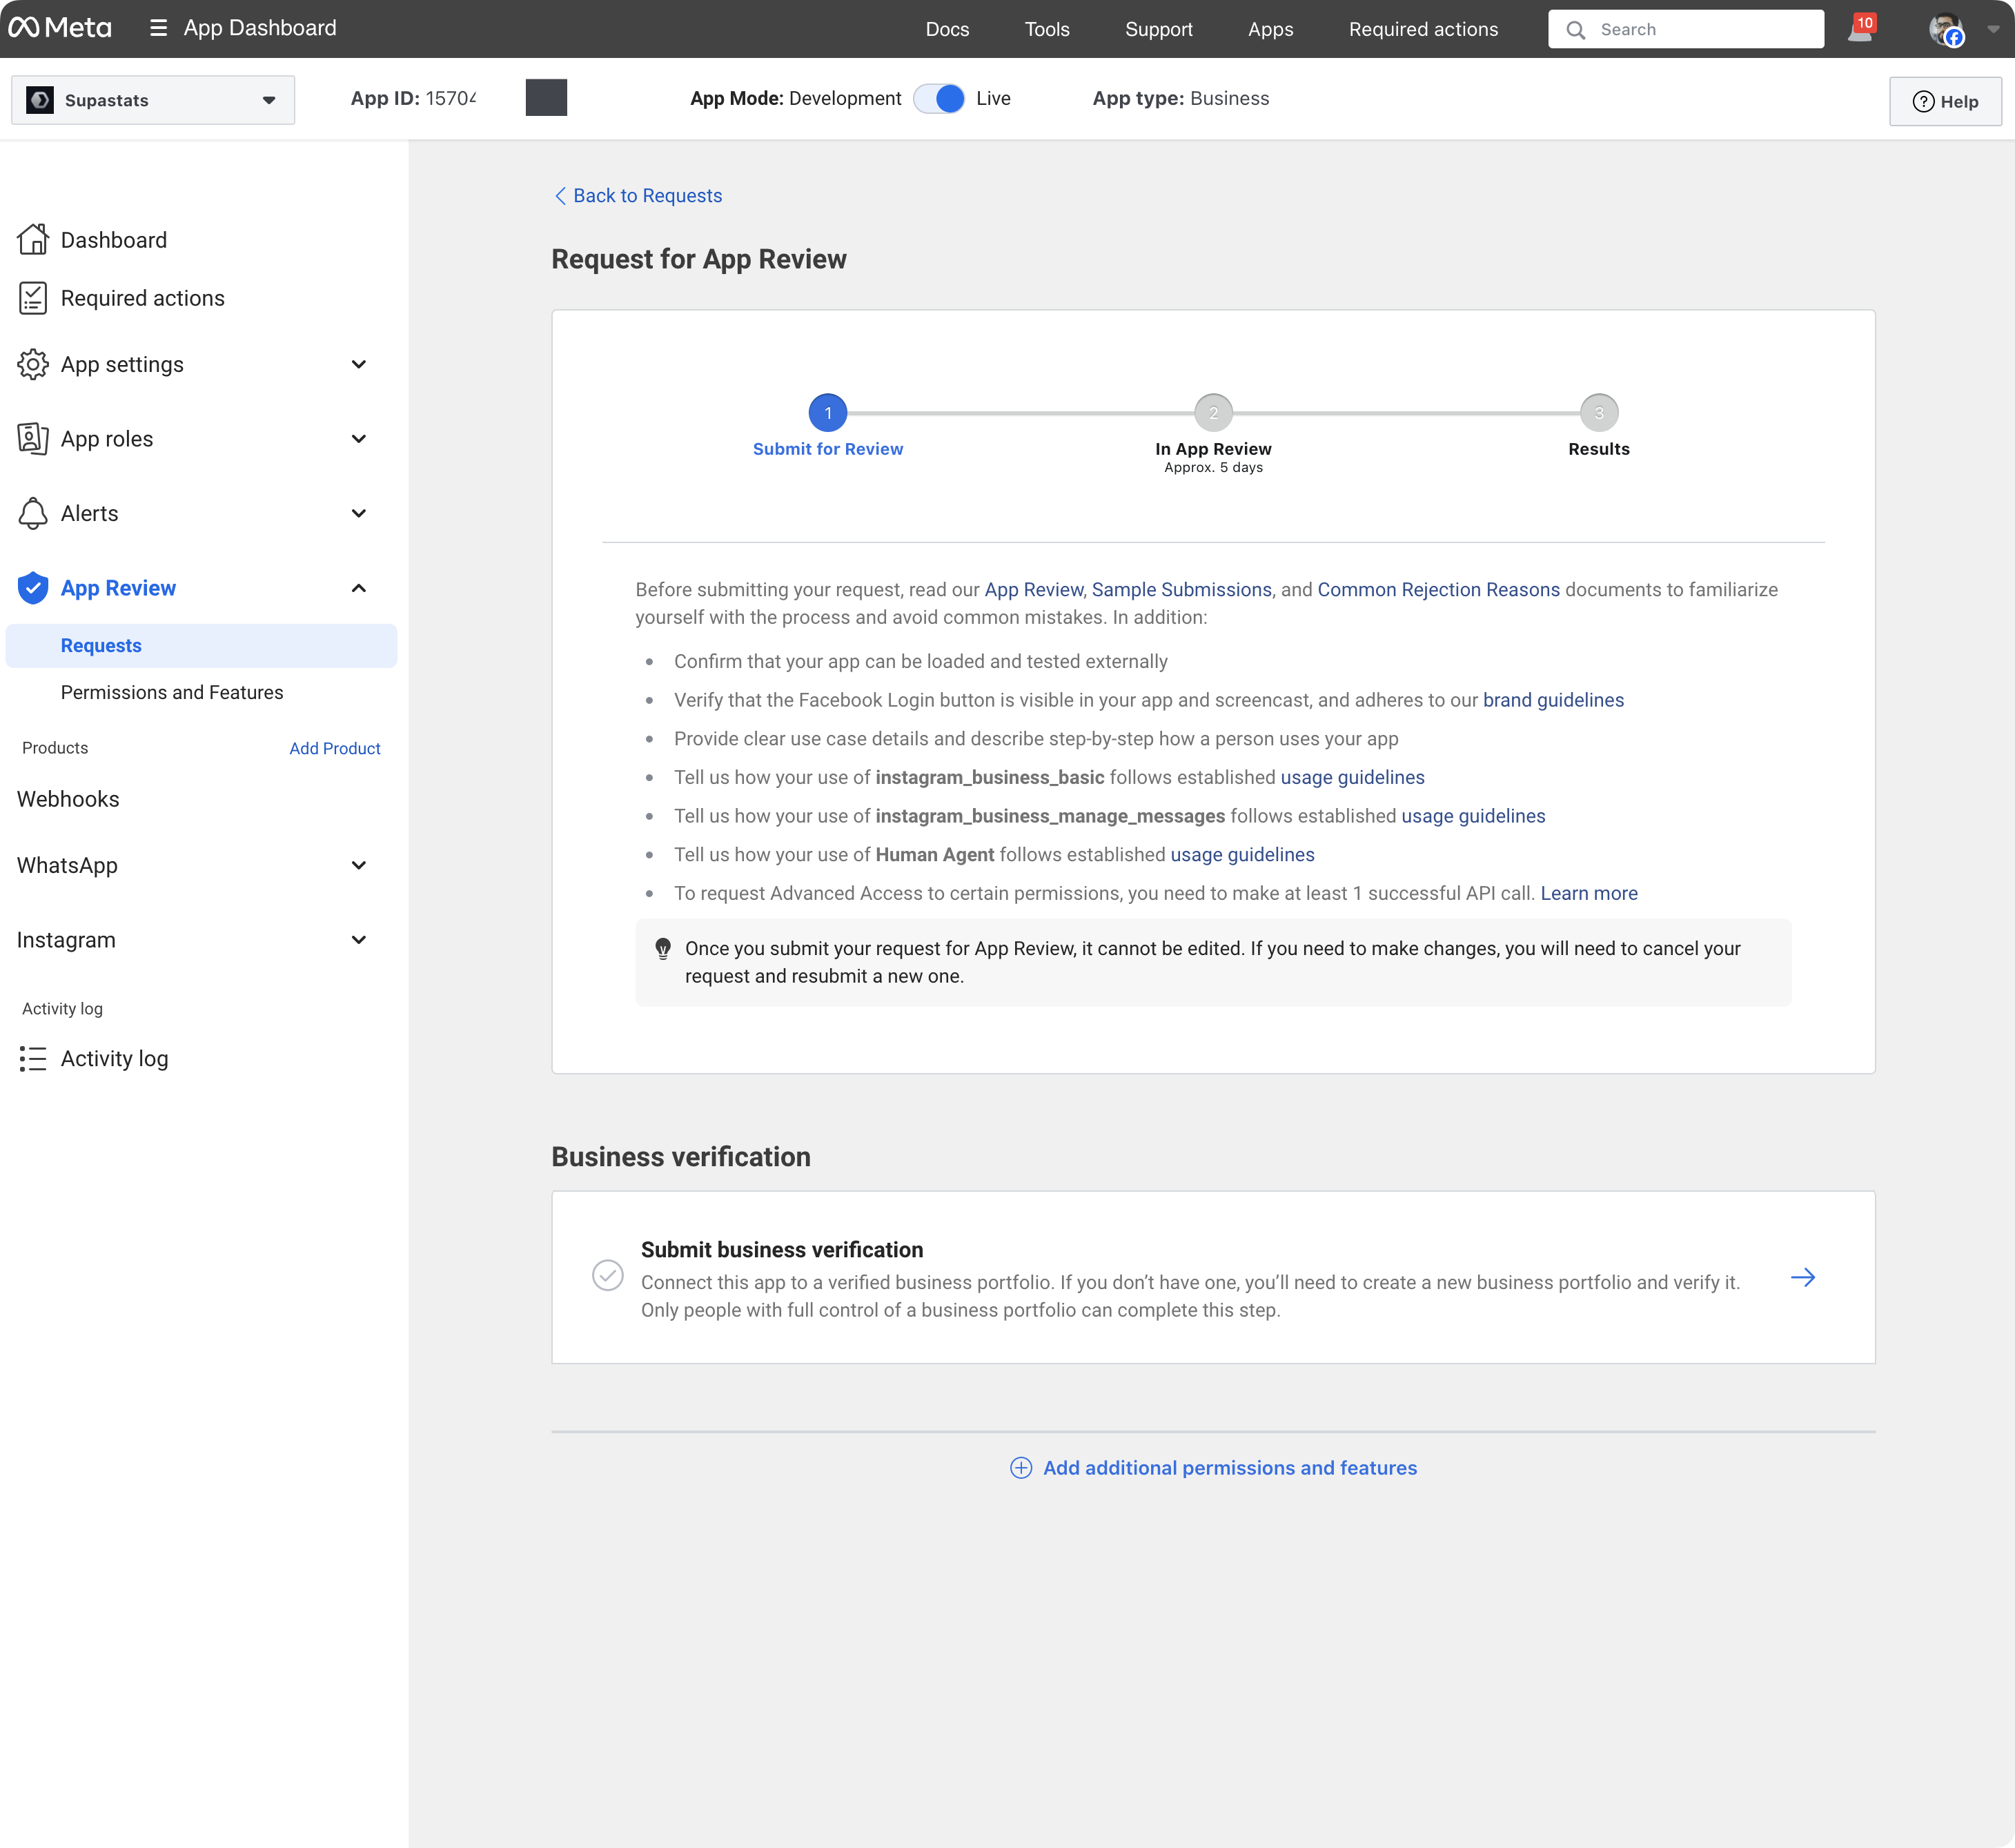This screenshot has height=1848, width=2015.
Task: Click the Required actions checklist icon
Action: coord(32,298)
